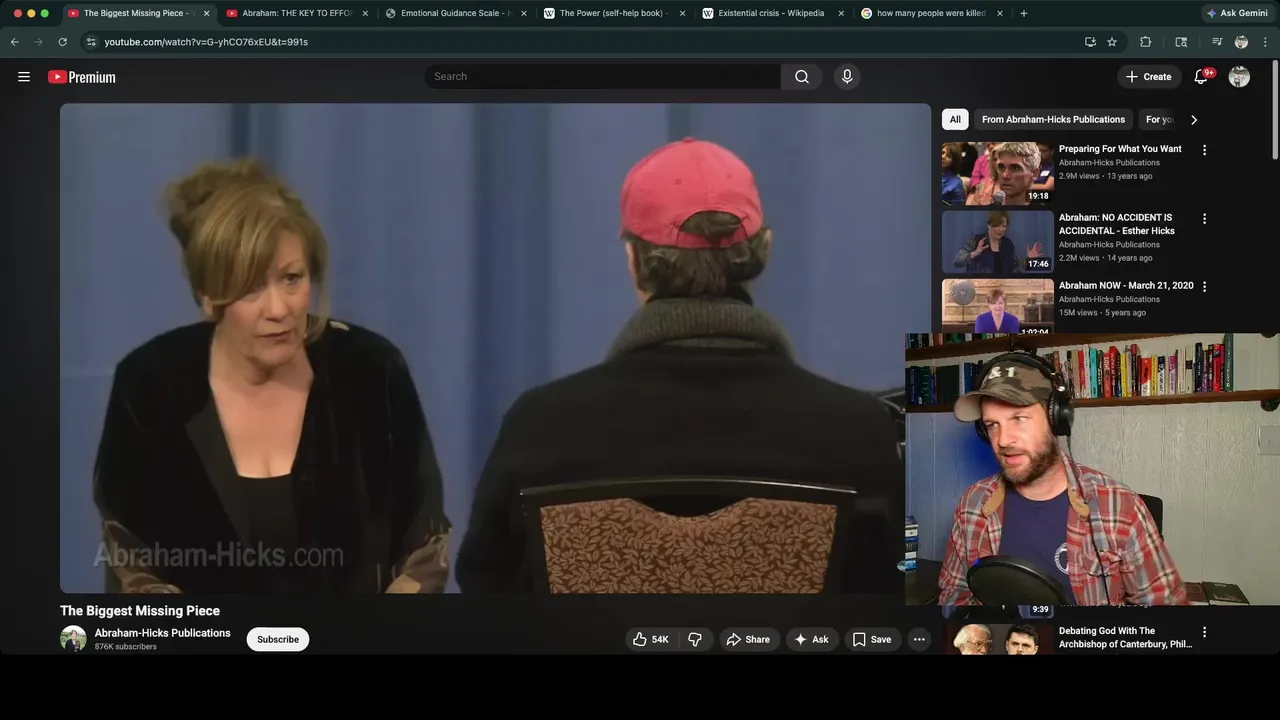Focus the YouTube search field

603,77
